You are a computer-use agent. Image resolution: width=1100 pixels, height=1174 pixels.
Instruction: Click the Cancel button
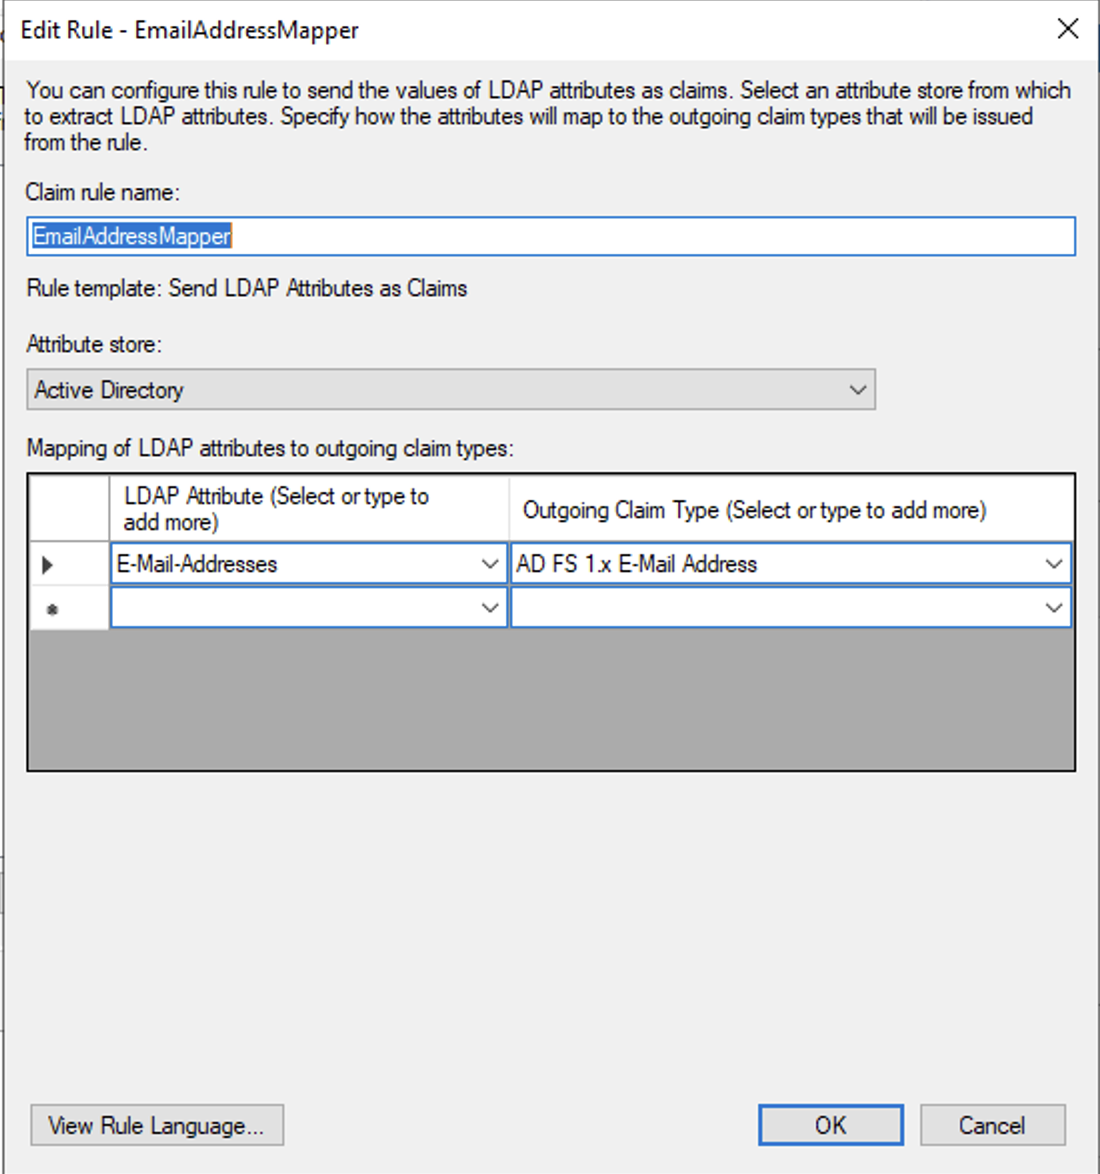(993, 1124)
